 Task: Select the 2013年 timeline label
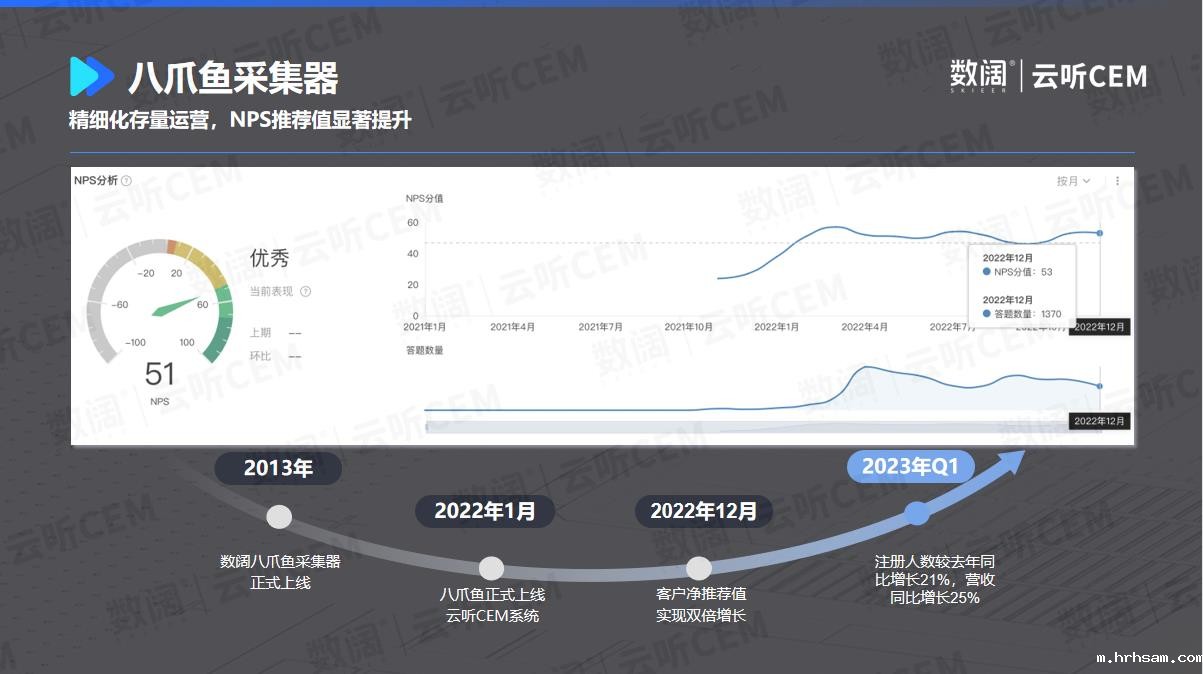pos(279,468)
